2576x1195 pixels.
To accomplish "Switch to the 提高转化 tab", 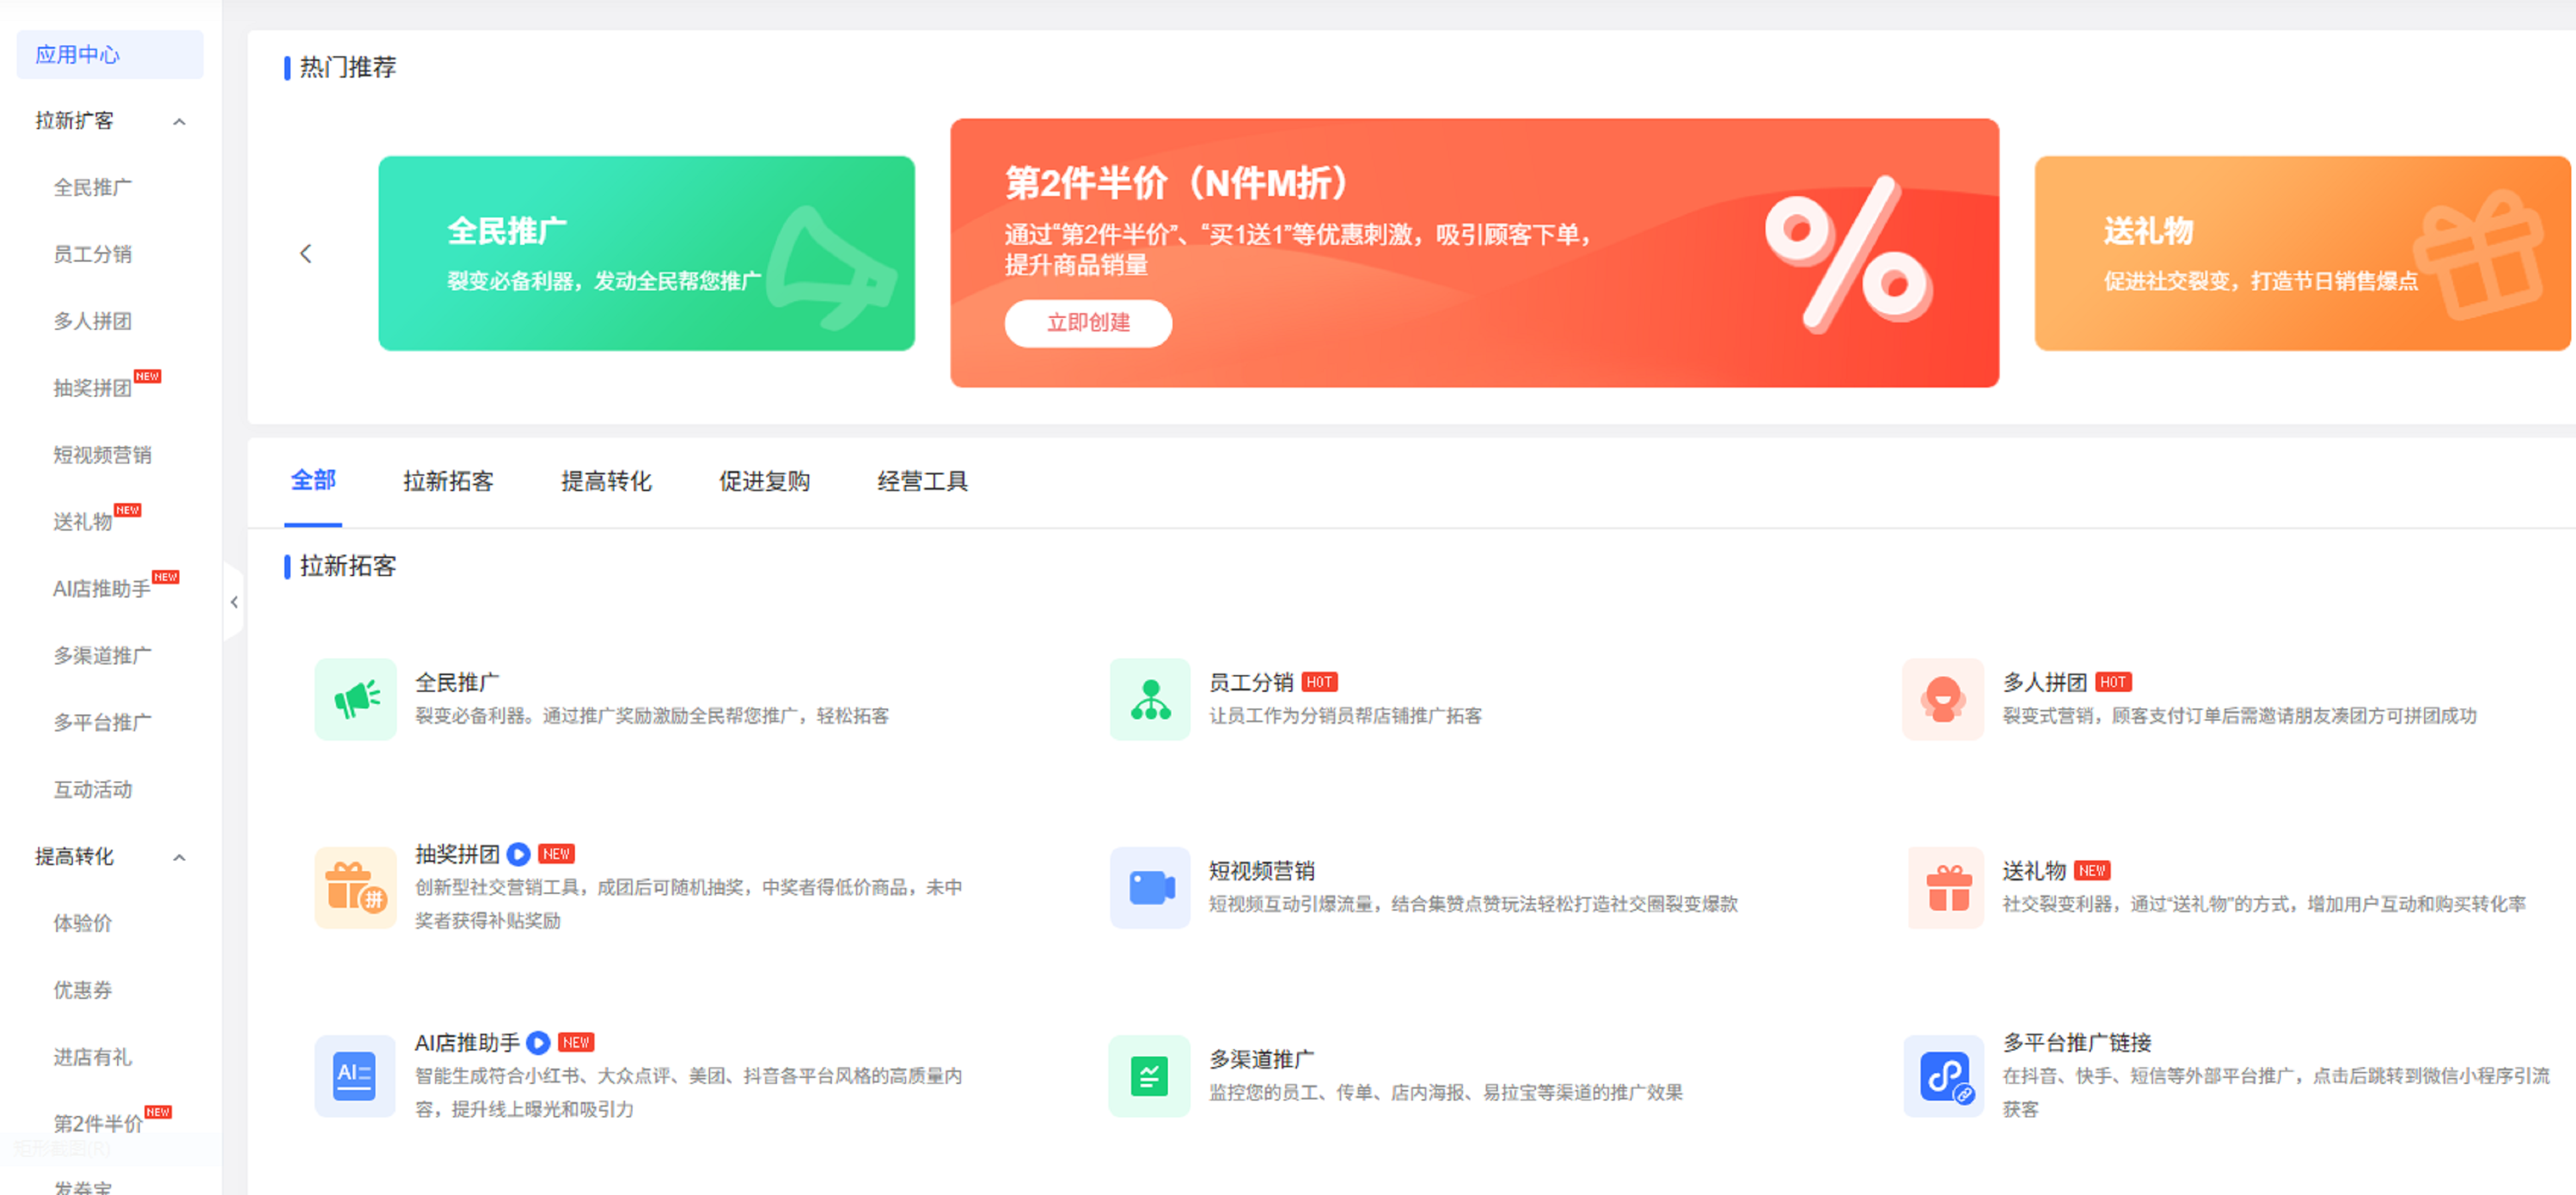I will (x=606, y=481).
